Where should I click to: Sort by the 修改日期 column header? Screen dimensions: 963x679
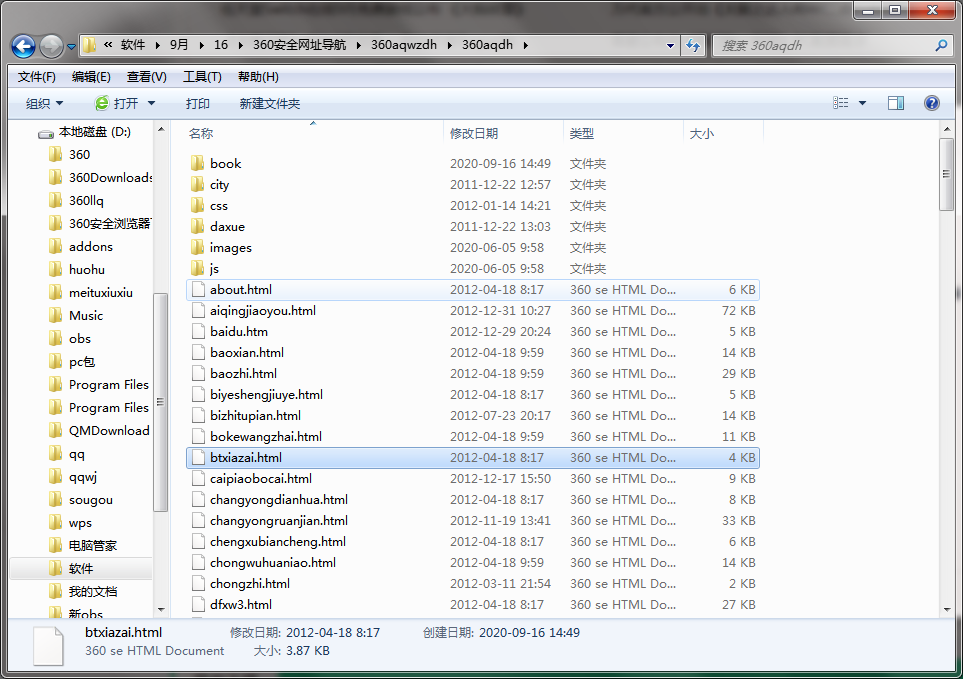pos(474,133)
